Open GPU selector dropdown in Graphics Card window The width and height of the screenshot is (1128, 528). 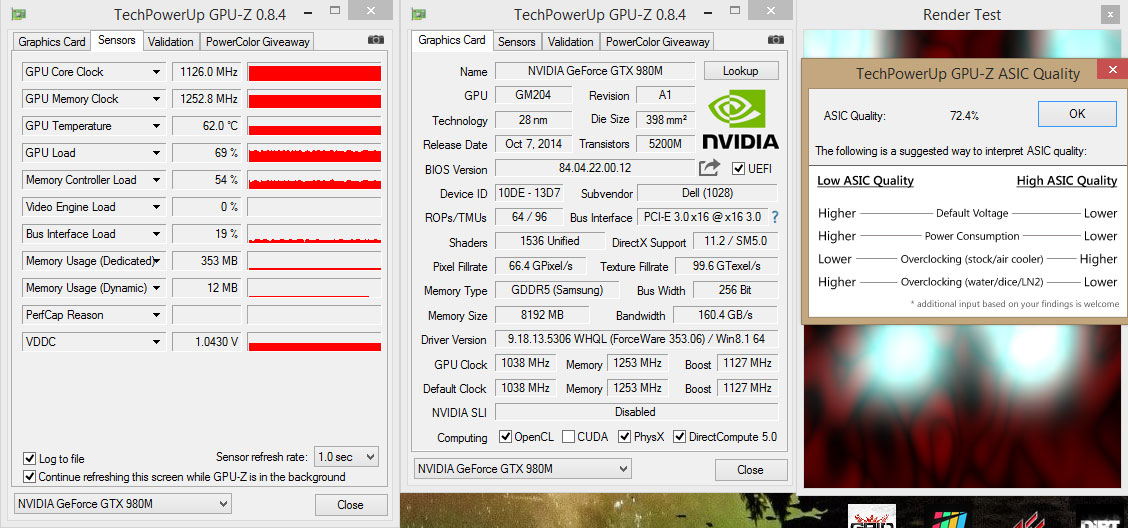[x=522, y=469]
